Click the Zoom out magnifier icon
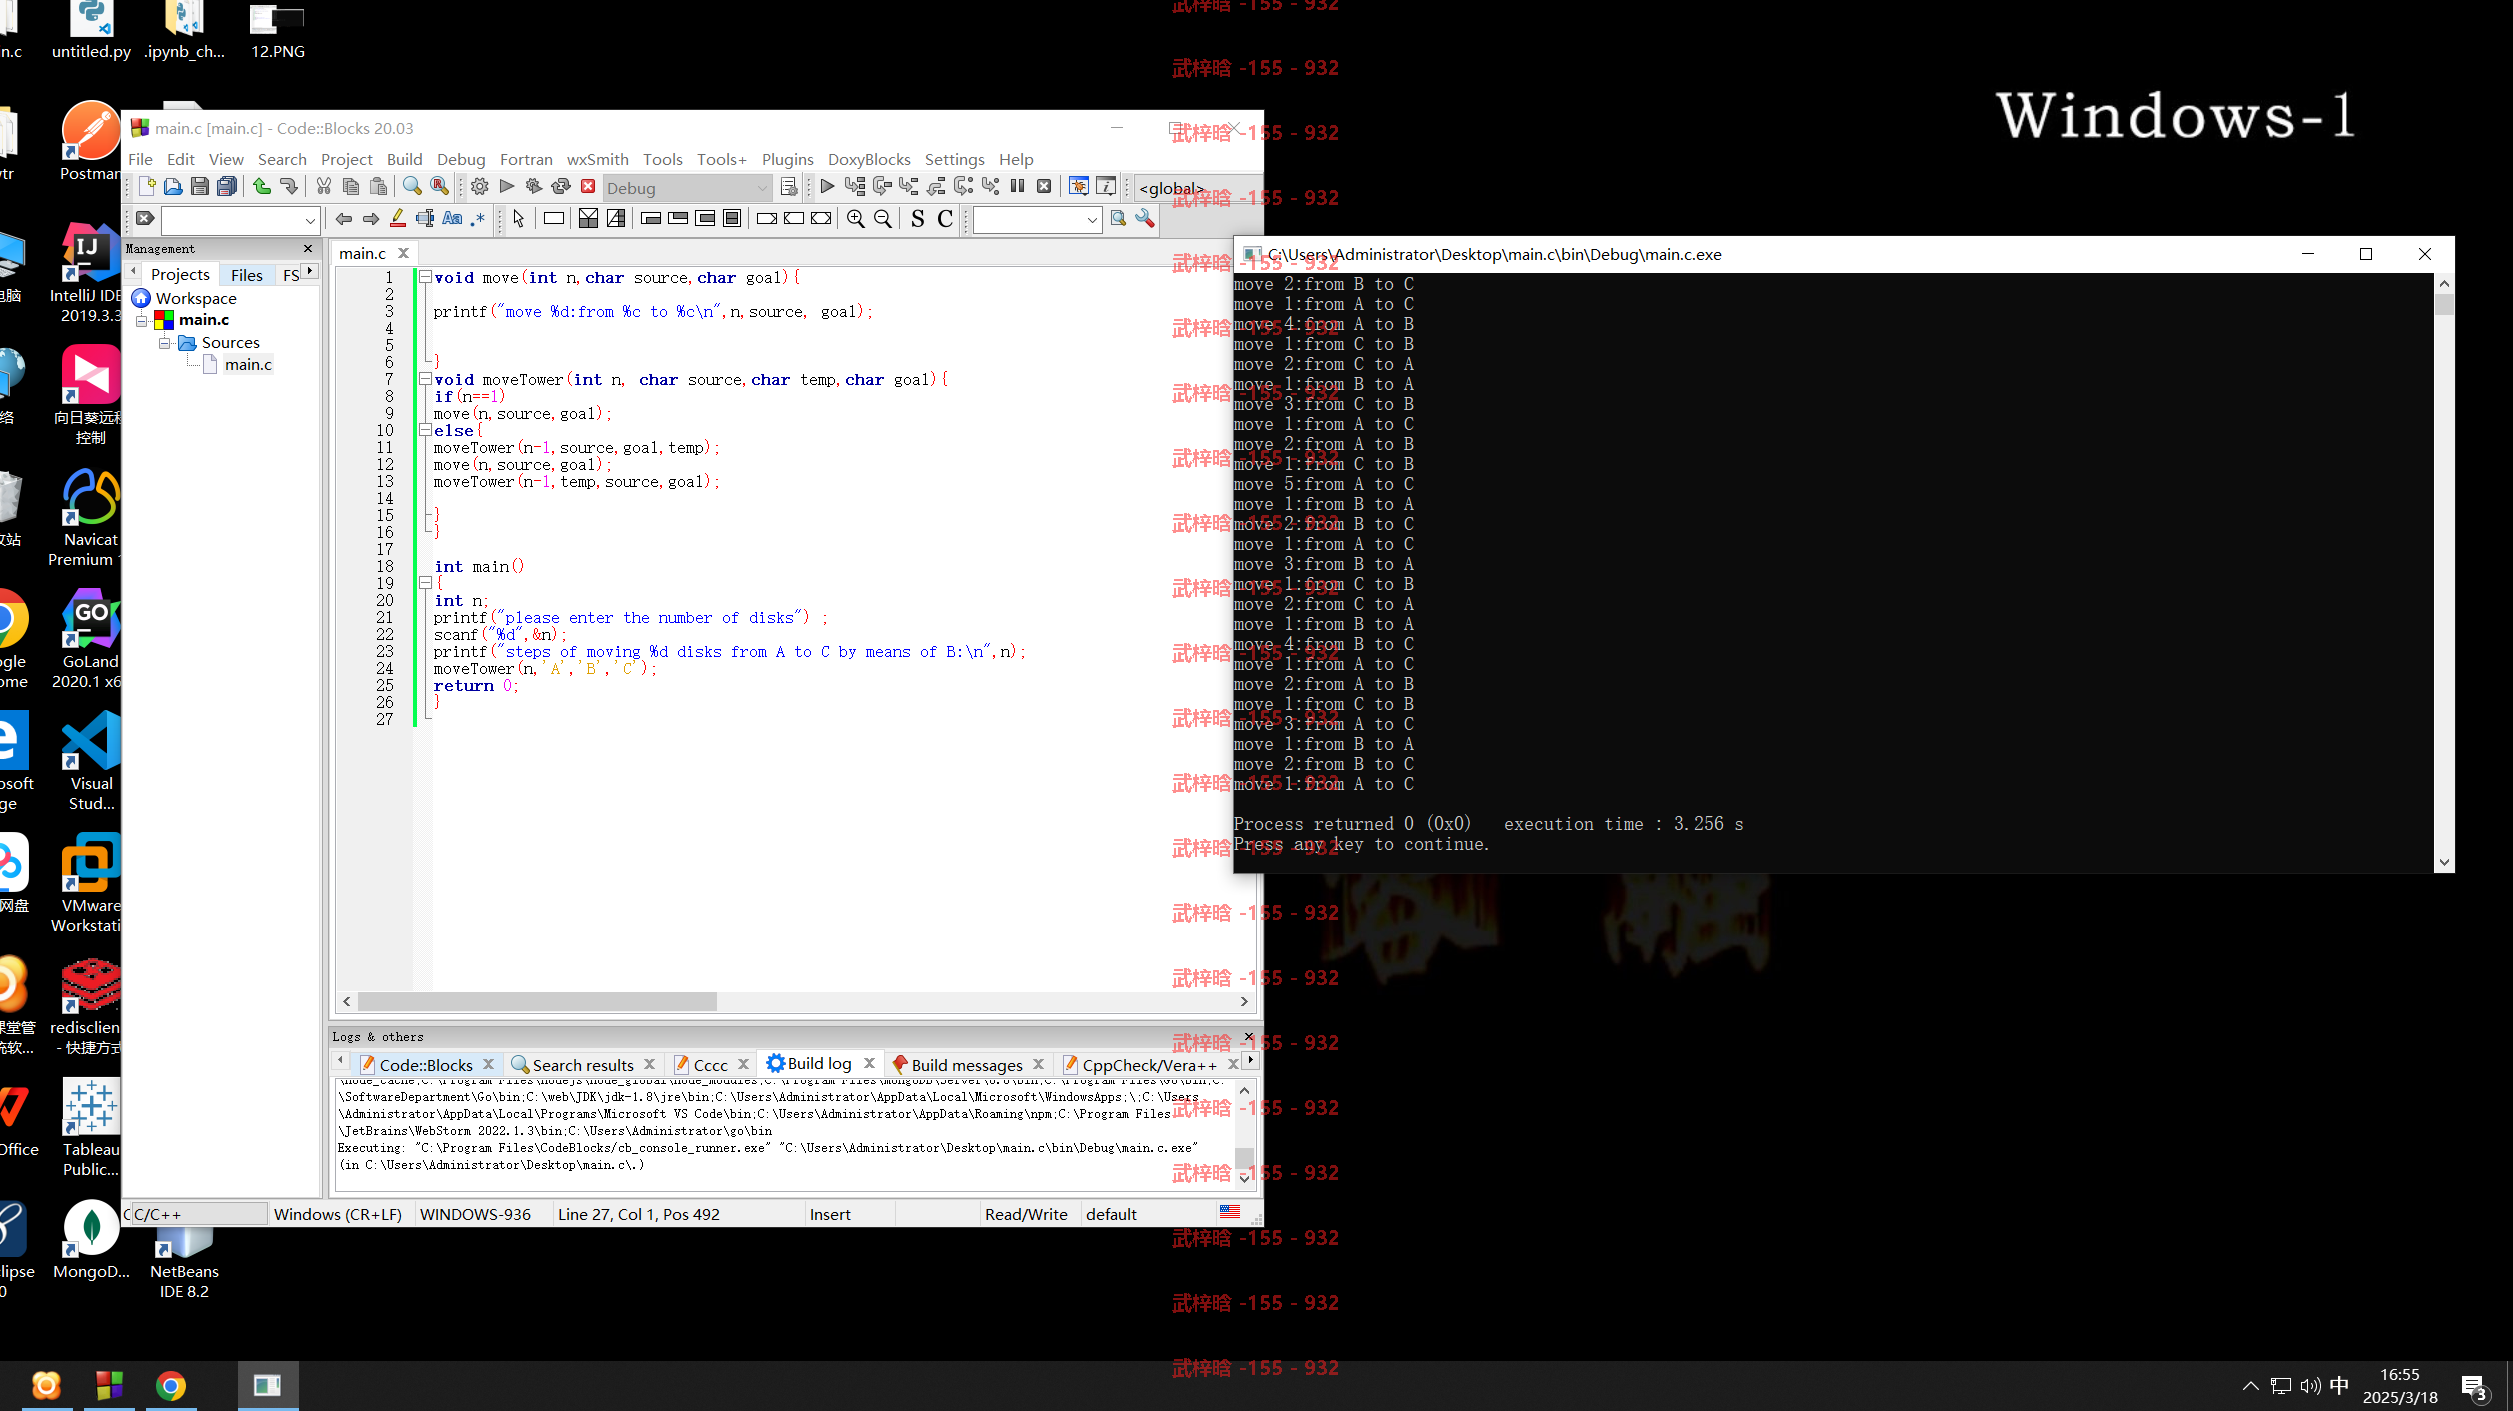The image size is (2513, 1411). tap(883, 219)
